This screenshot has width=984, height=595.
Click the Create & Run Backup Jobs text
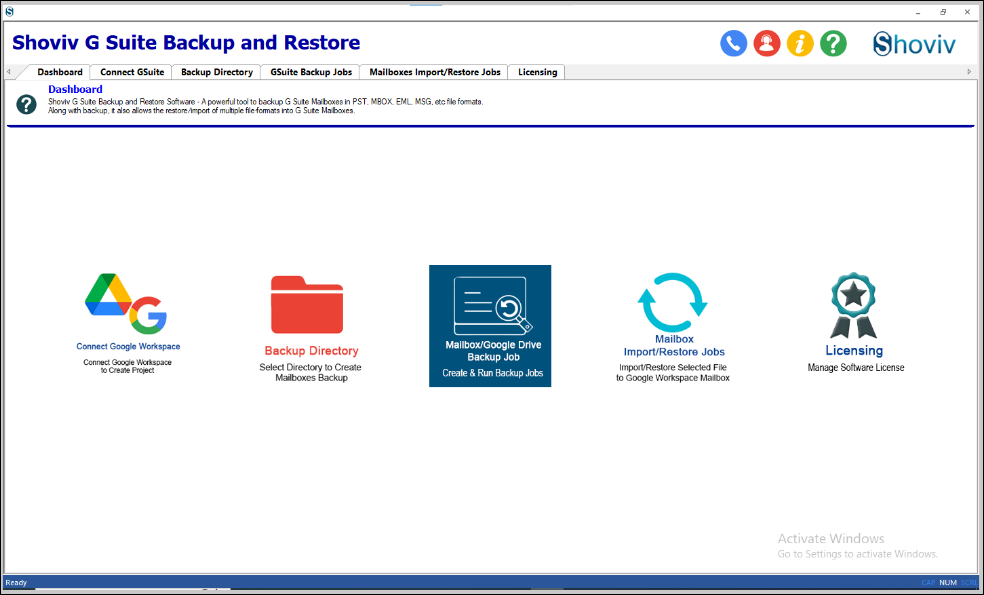[x=492, y=373]
